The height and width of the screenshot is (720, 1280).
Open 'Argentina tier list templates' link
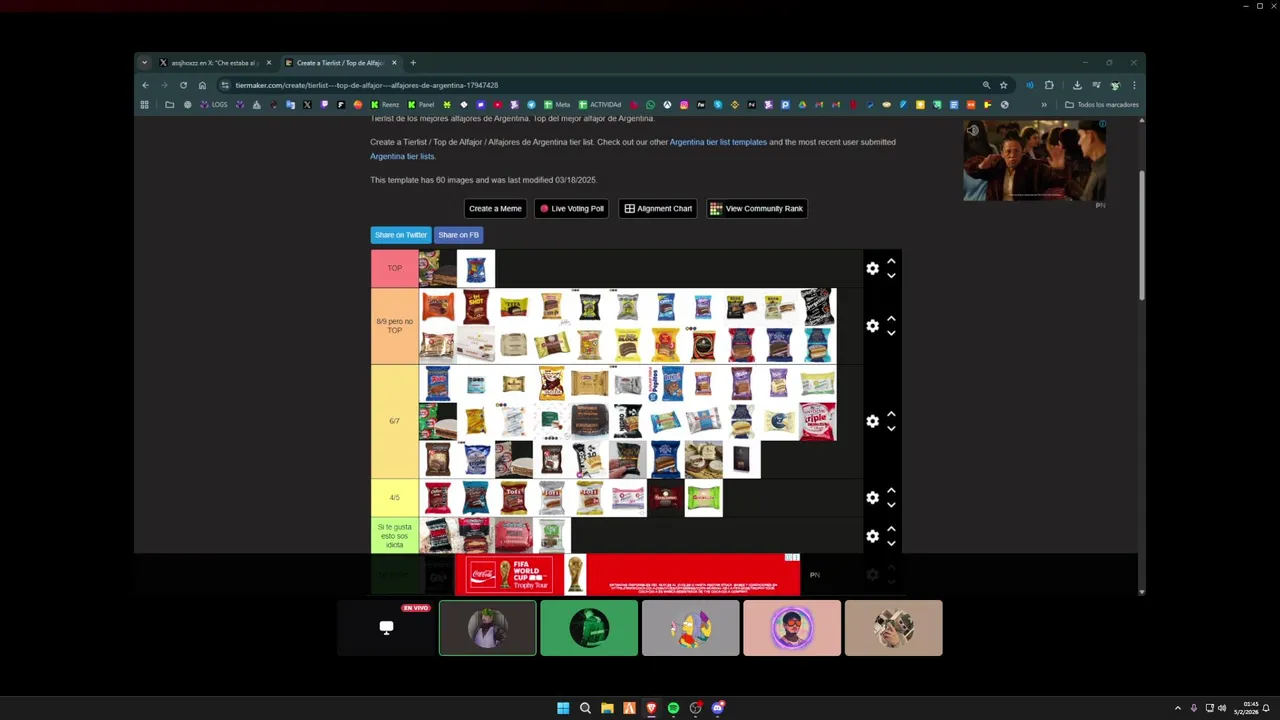tap(718, 142)
